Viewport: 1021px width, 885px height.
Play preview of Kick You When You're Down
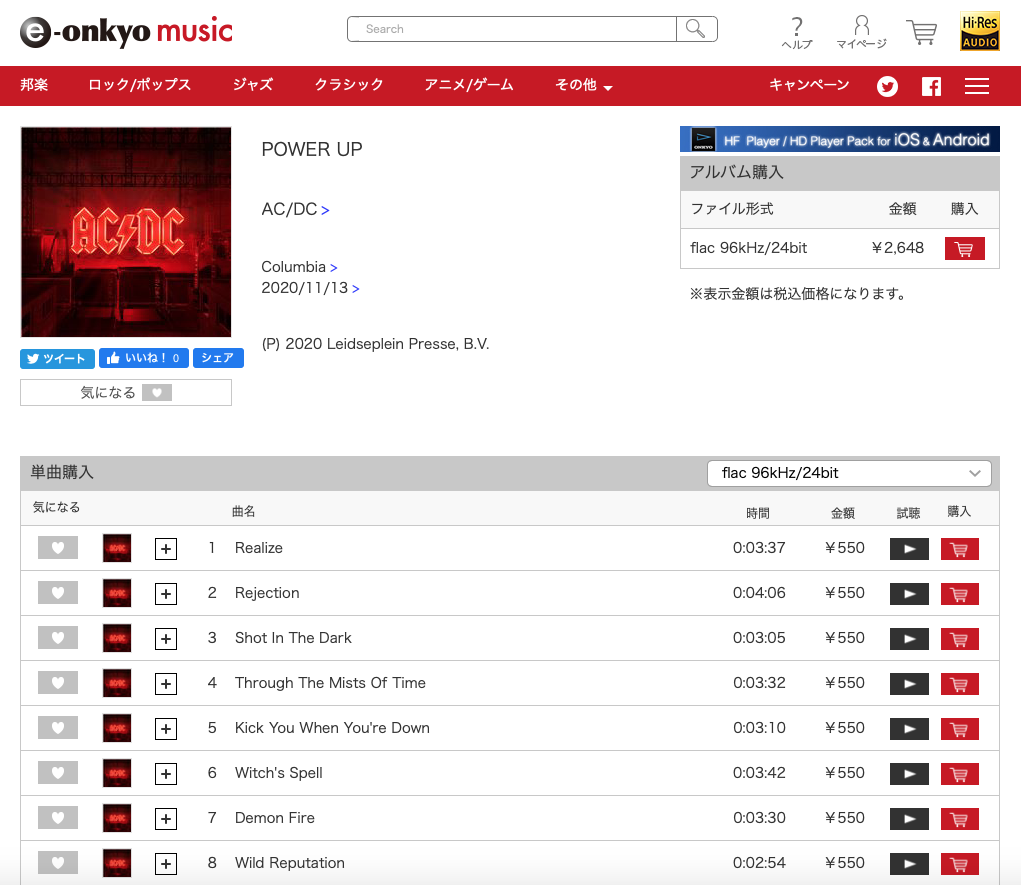909,729
